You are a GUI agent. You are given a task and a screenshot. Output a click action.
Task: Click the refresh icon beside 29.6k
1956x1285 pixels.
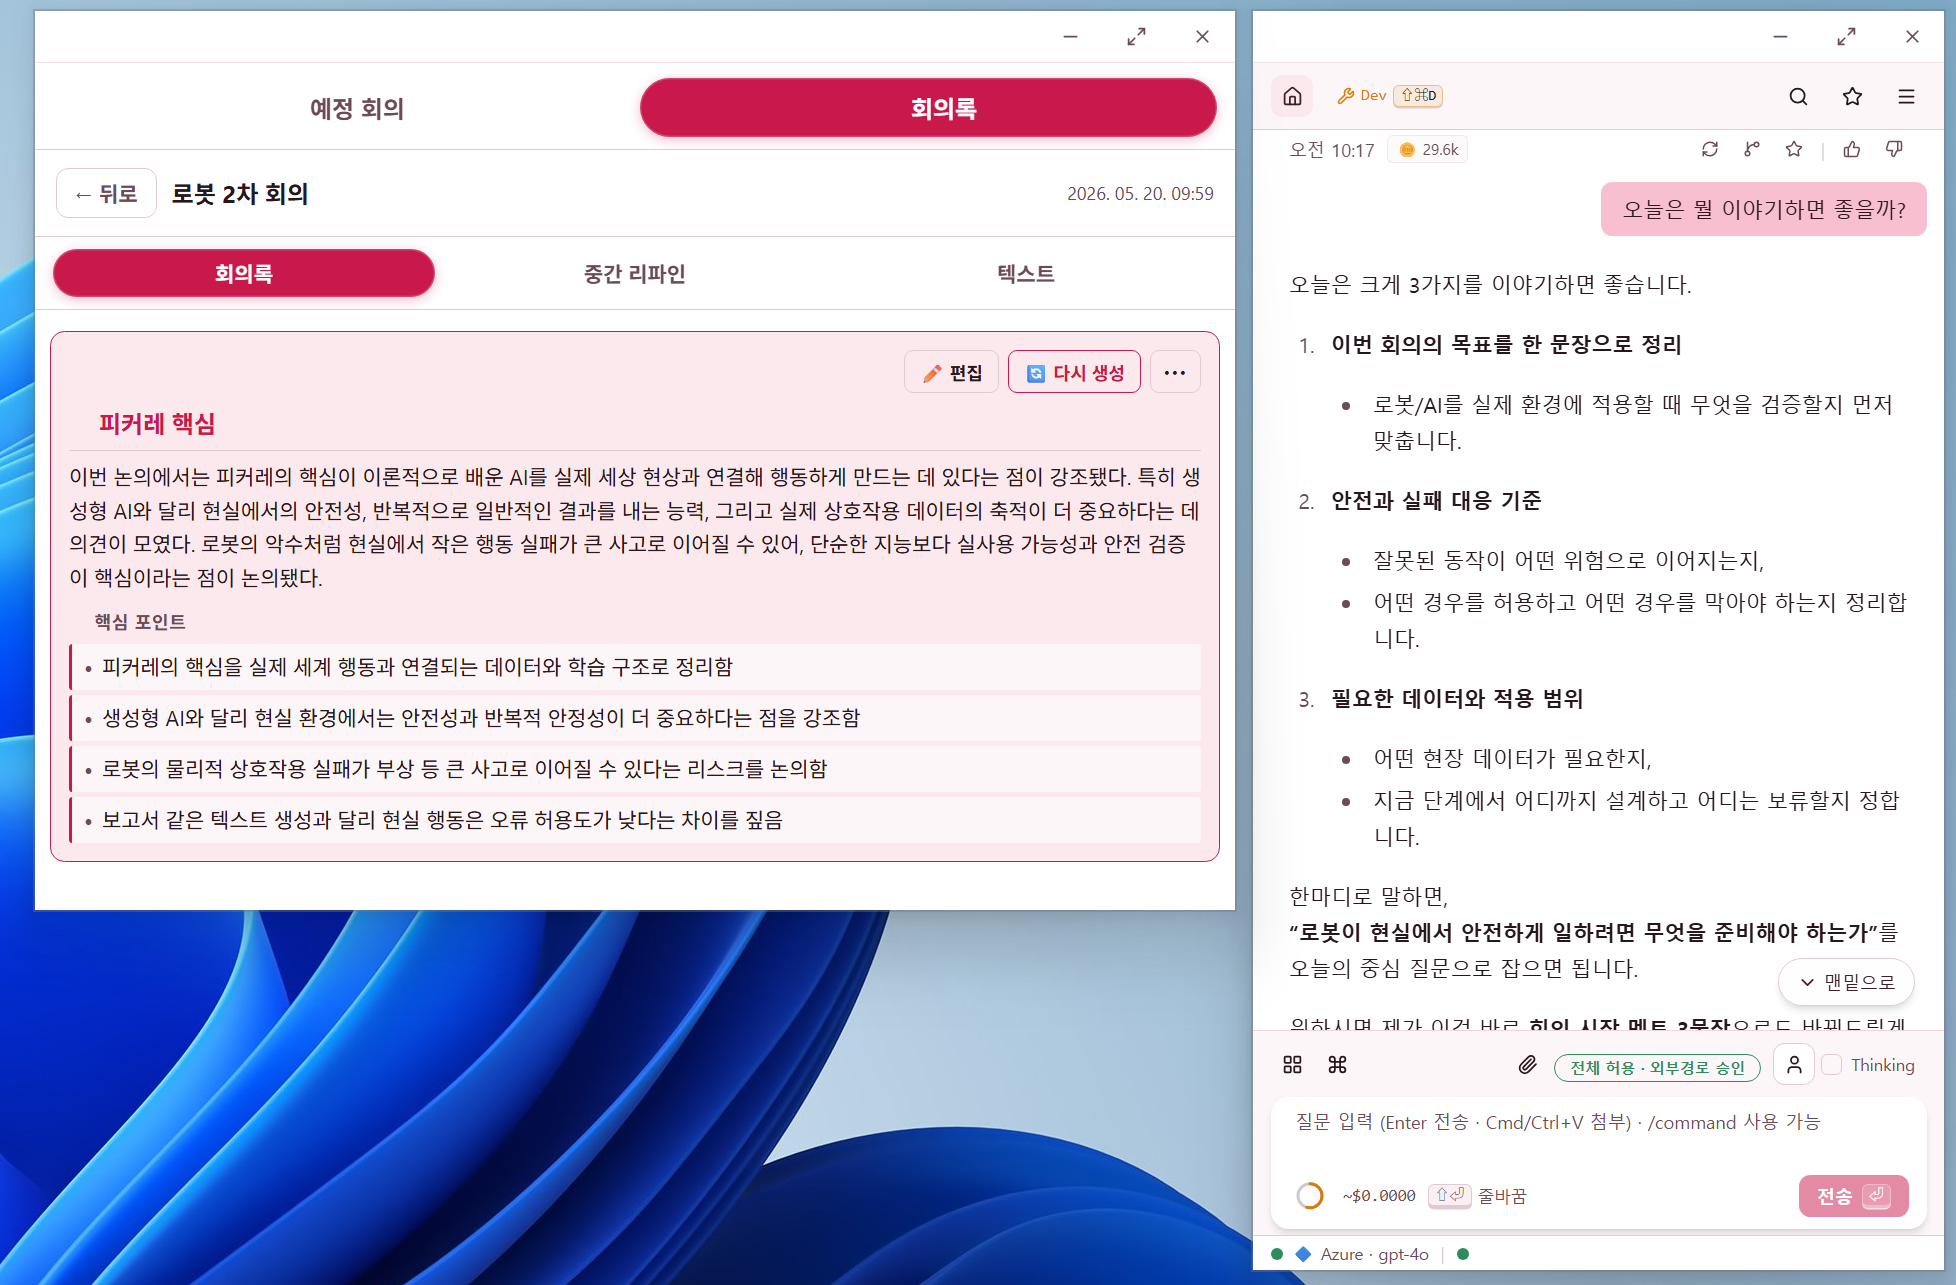(x=1710, y=149)
